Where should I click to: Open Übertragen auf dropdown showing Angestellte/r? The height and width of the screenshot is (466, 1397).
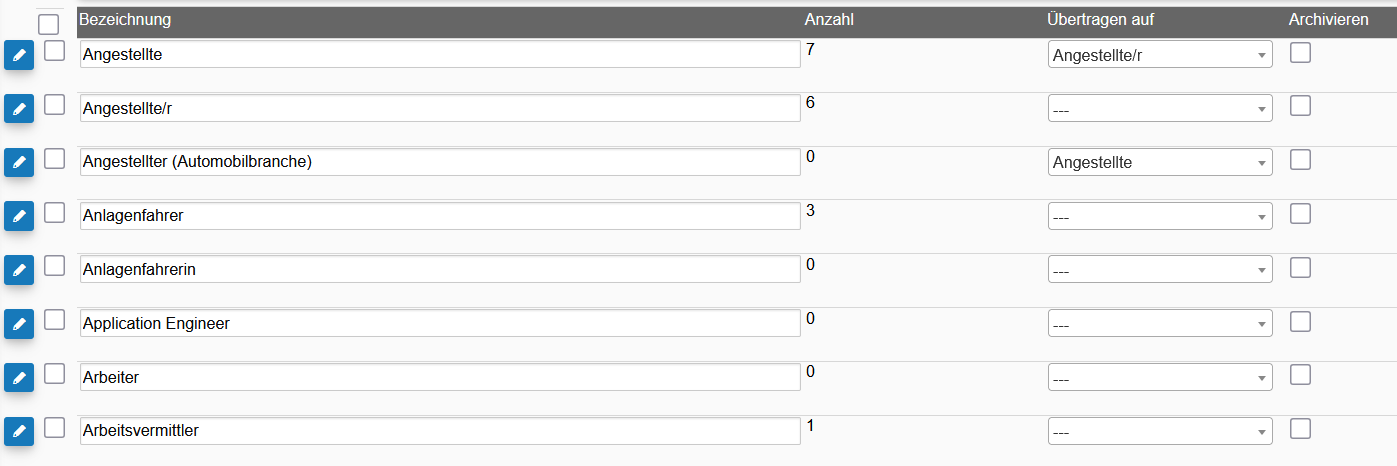(x=1160, y=55)
